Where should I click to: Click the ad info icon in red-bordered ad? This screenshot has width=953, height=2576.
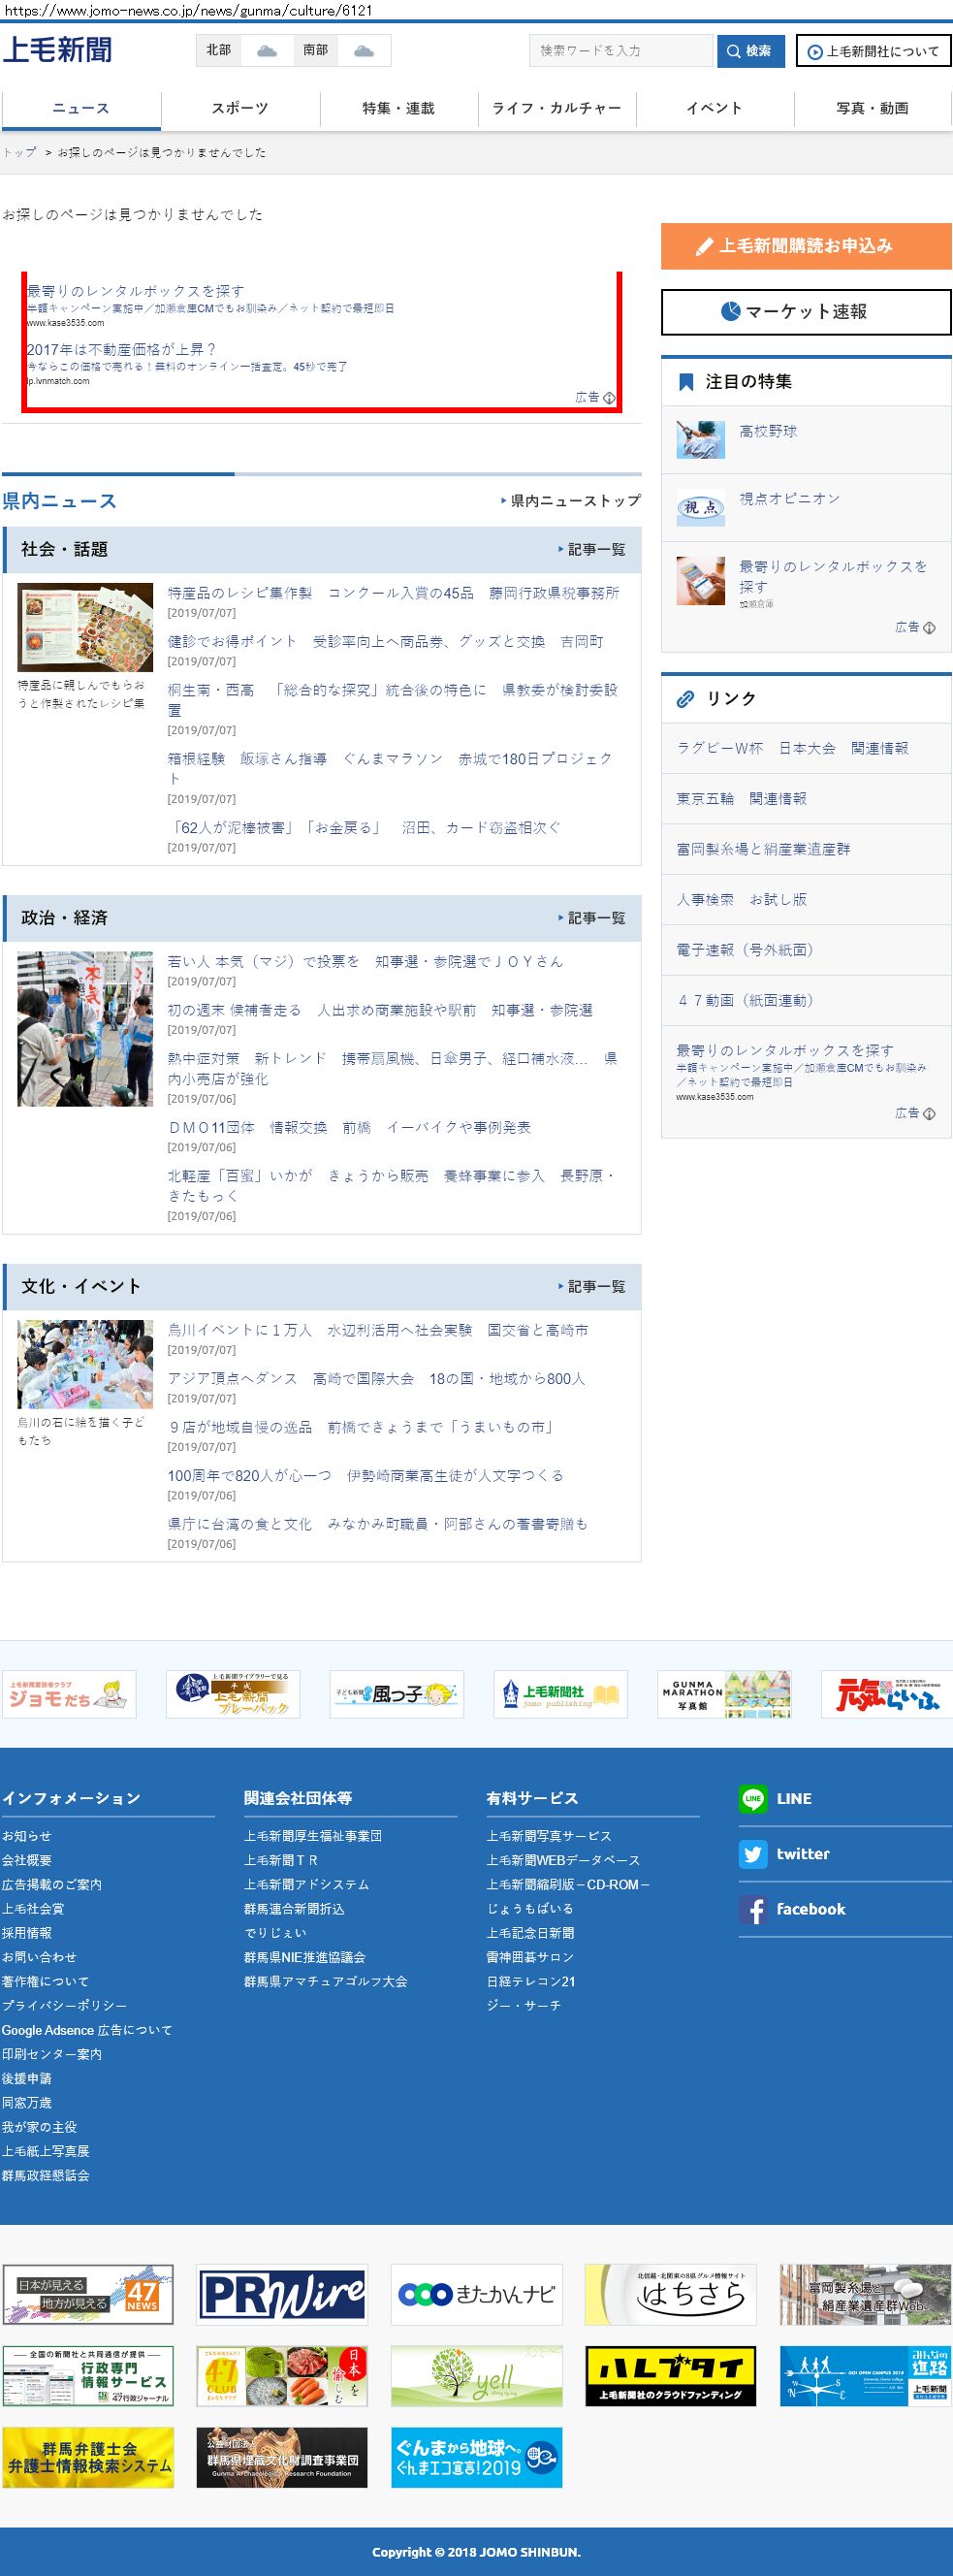[x=609, y=398]
